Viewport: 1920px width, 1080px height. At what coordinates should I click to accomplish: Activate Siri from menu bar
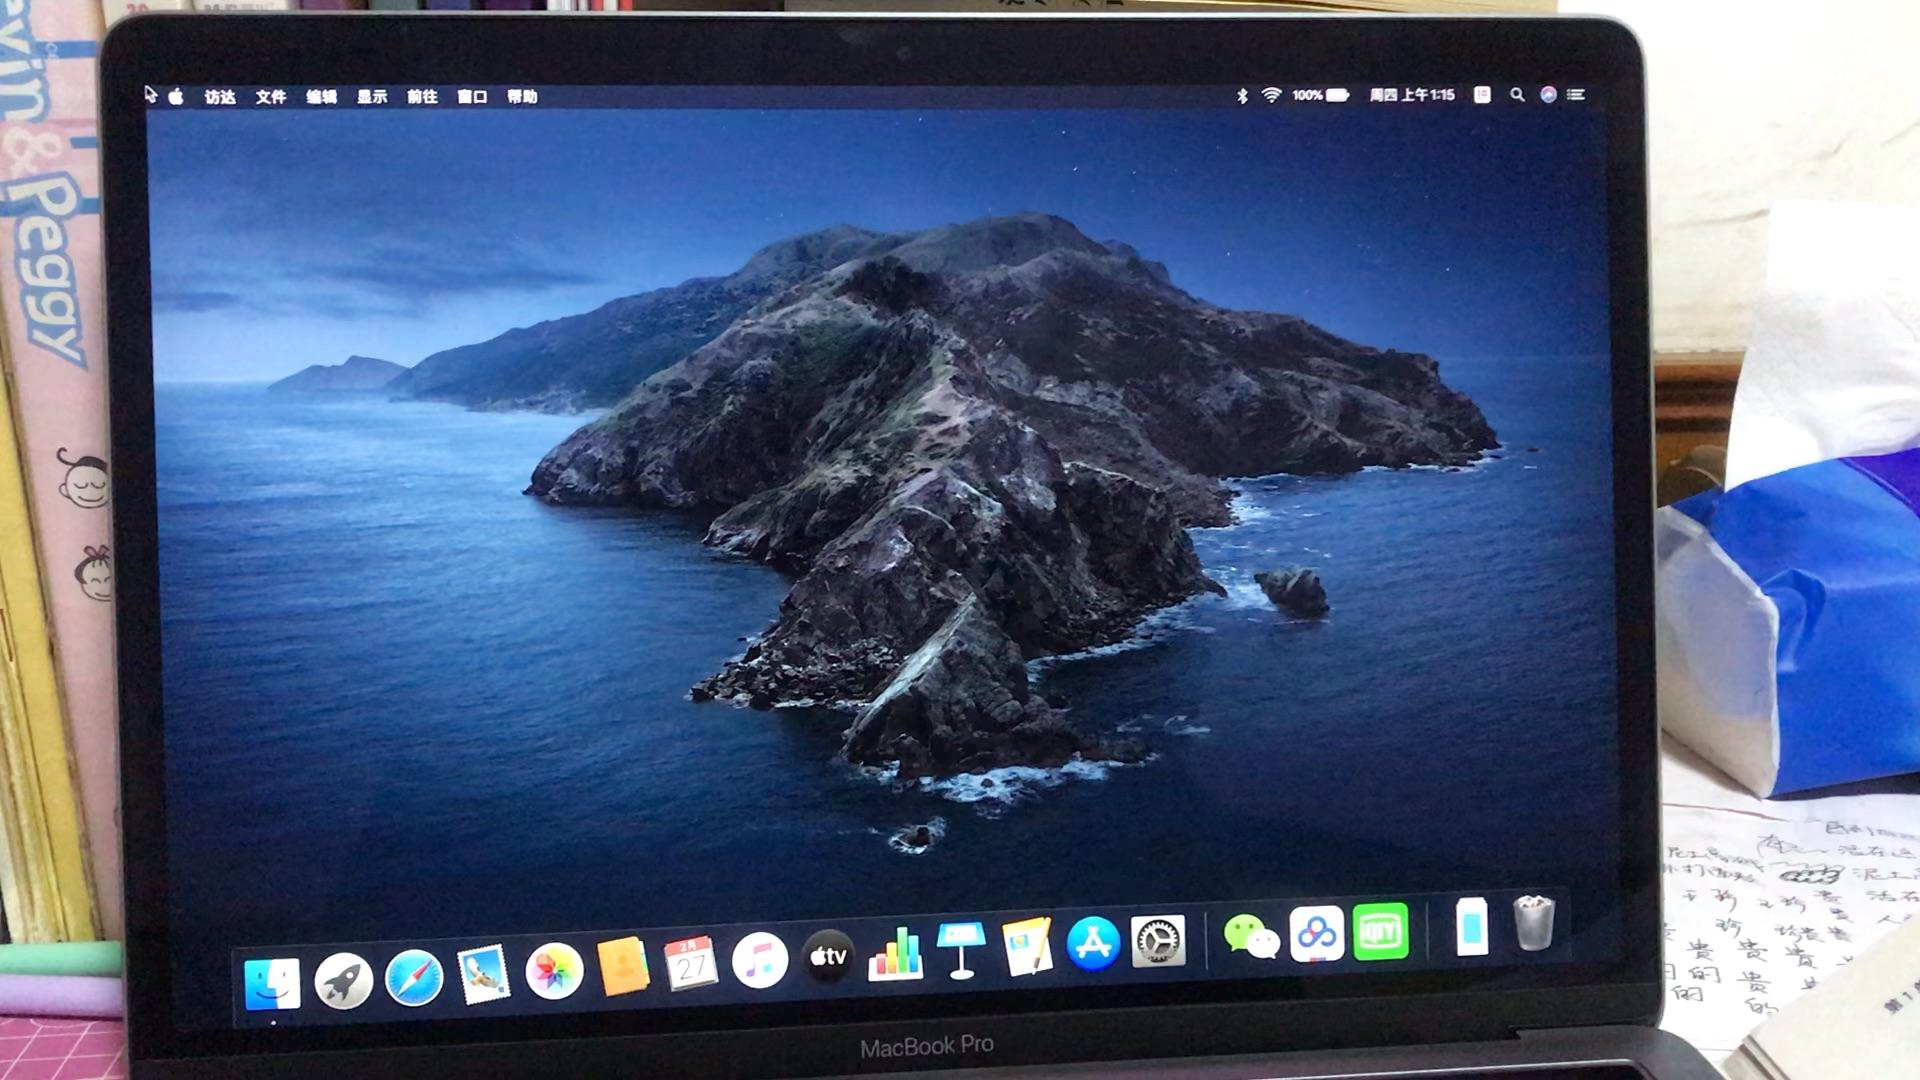coord(1548,94)
